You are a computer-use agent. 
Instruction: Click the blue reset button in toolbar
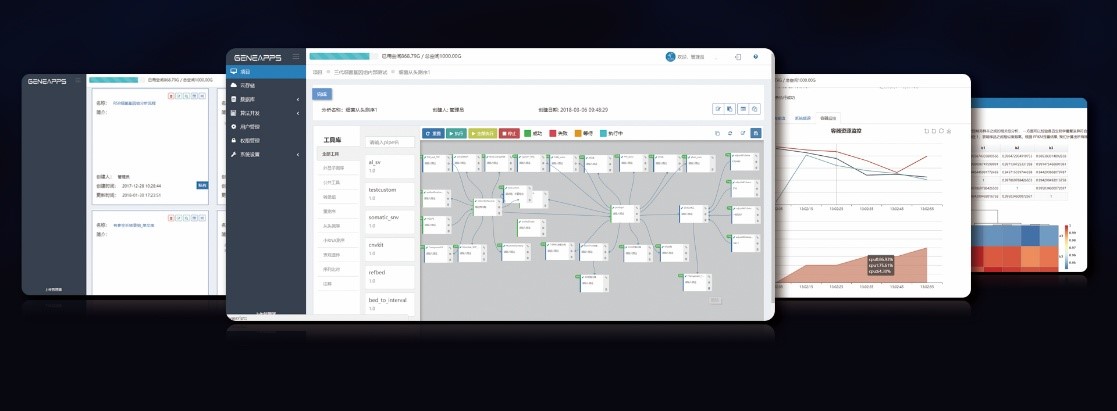(x=432, y=132)
